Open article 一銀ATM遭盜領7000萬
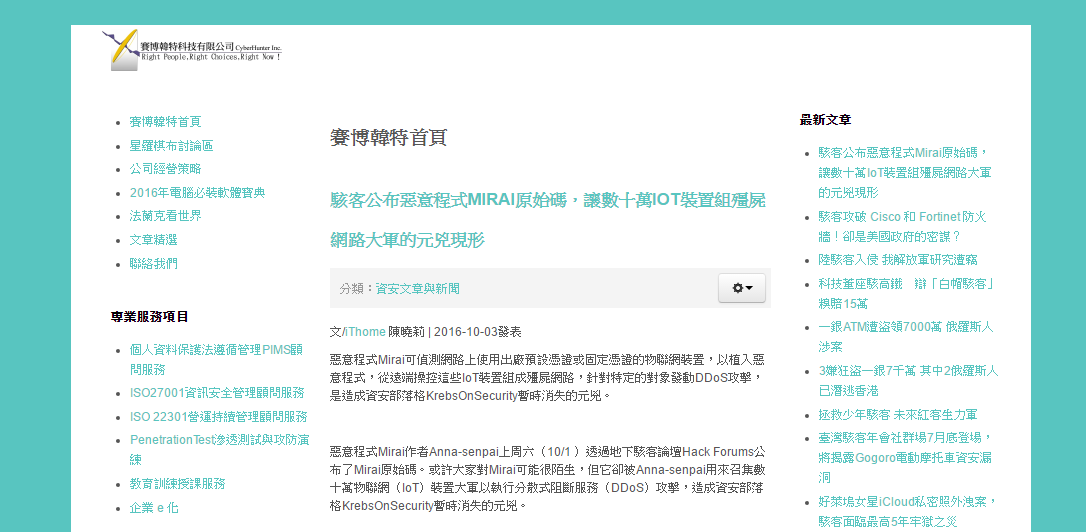Image resolution: width=1086 pixels, height=532 pixels. click(x=905, y=337)
